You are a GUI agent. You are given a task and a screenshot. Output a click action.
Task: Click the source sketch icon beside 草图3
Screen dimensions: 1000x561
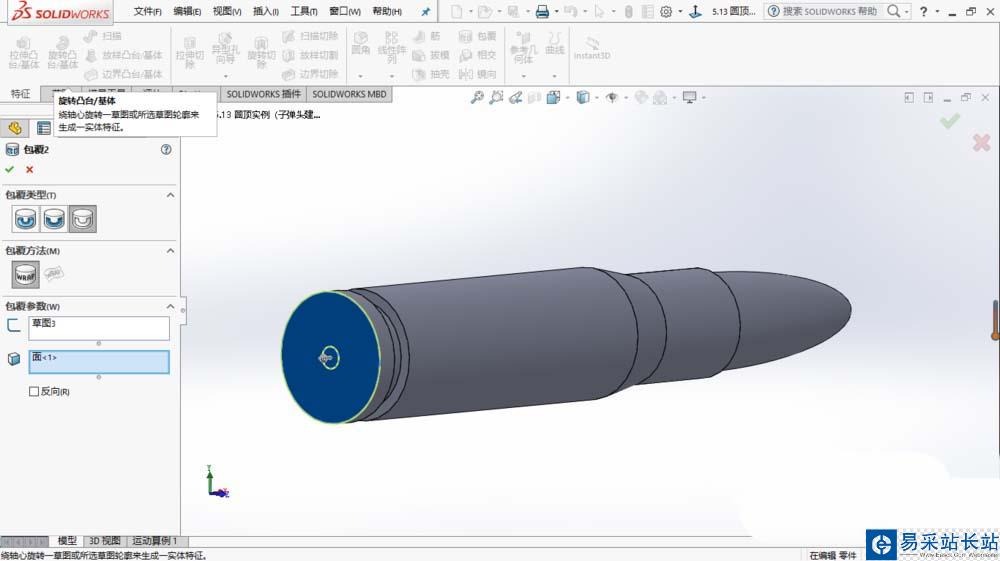pyautogui.click(x=13, y=325)
